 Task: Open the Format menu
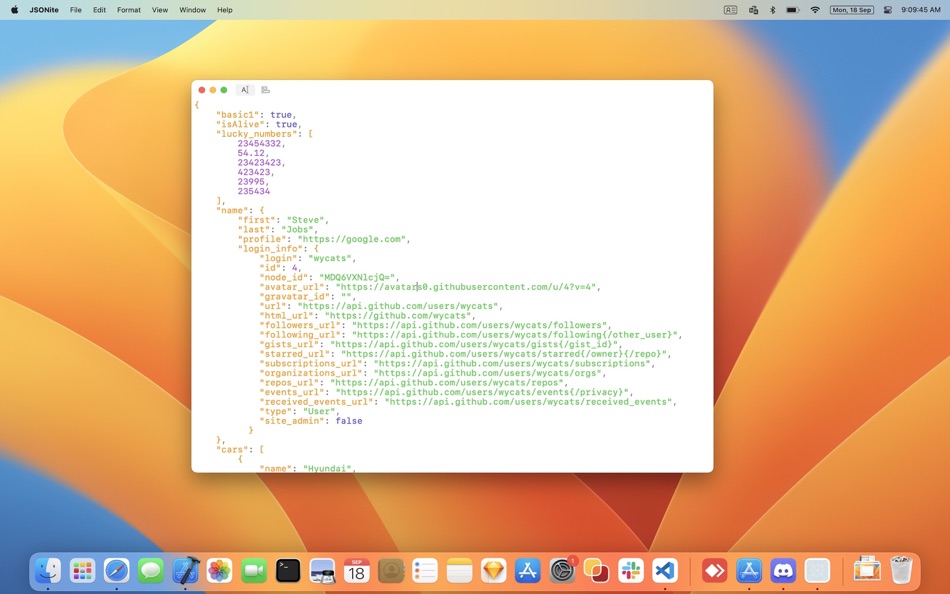[129, 10]
